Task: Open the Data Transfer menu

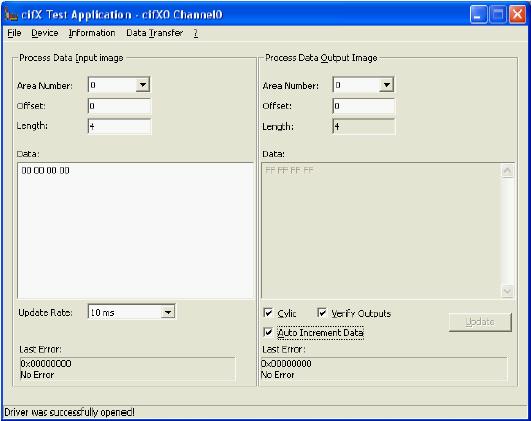Action: click(154, 33)
